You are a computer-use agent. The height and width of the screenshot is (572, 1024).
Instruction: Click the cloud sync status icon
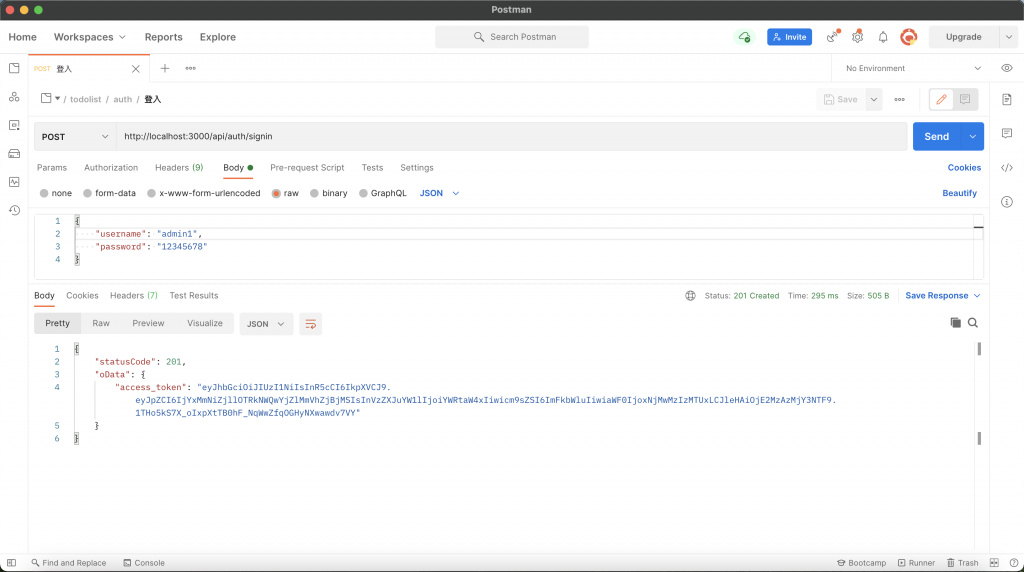[744, 37]
